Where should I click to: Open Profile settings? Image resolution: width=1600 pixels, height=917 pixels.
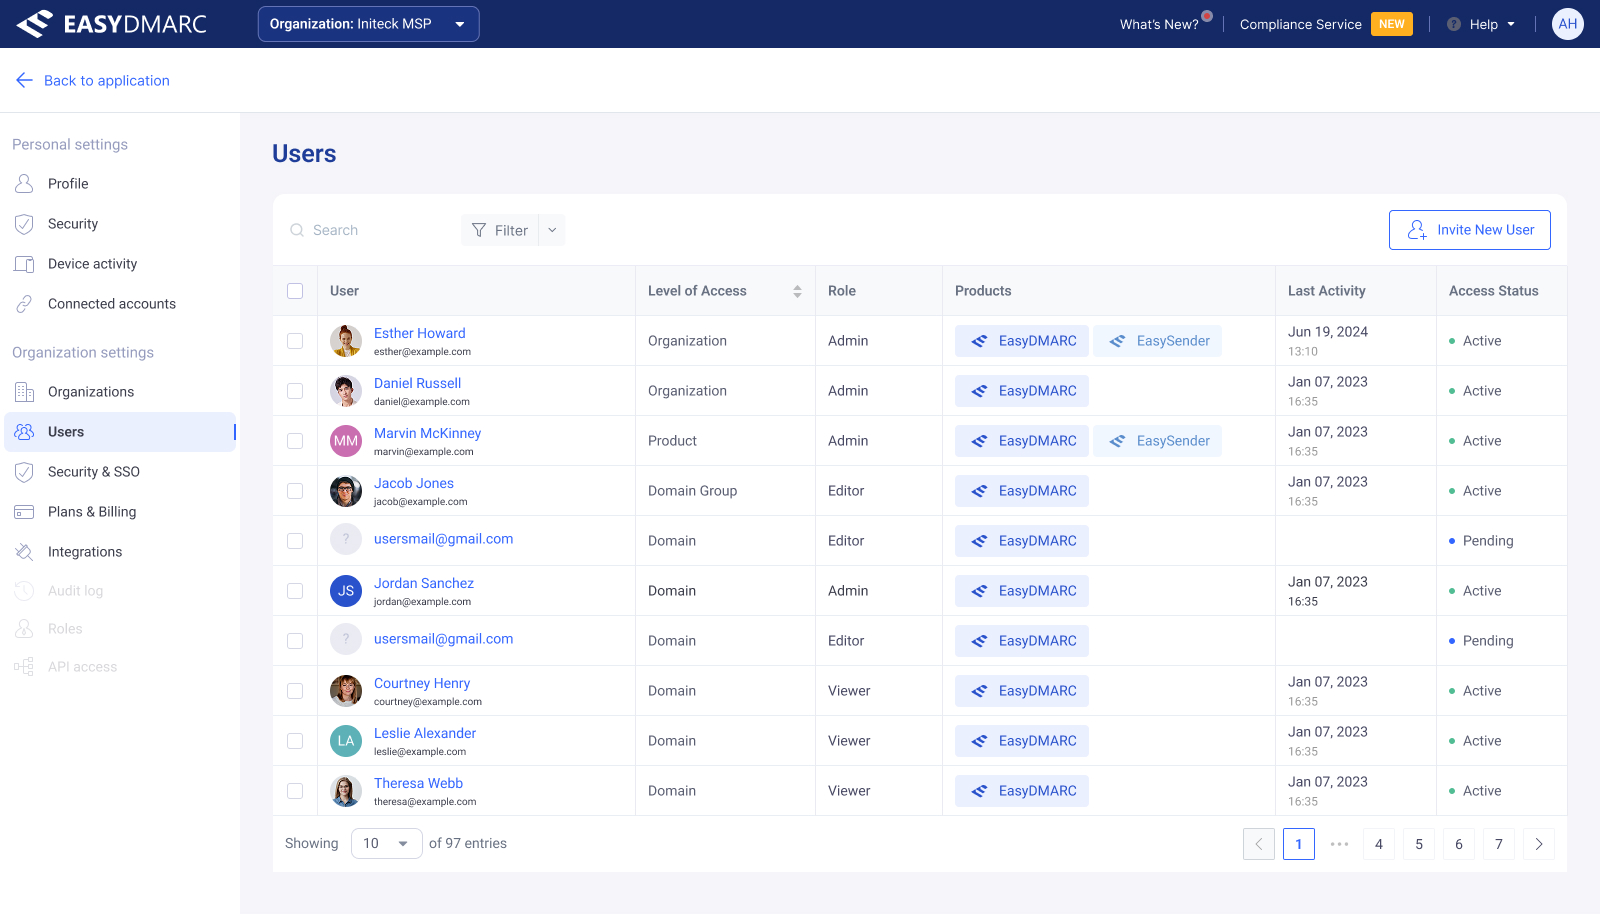pyautogui.click(x=120, y=184)
